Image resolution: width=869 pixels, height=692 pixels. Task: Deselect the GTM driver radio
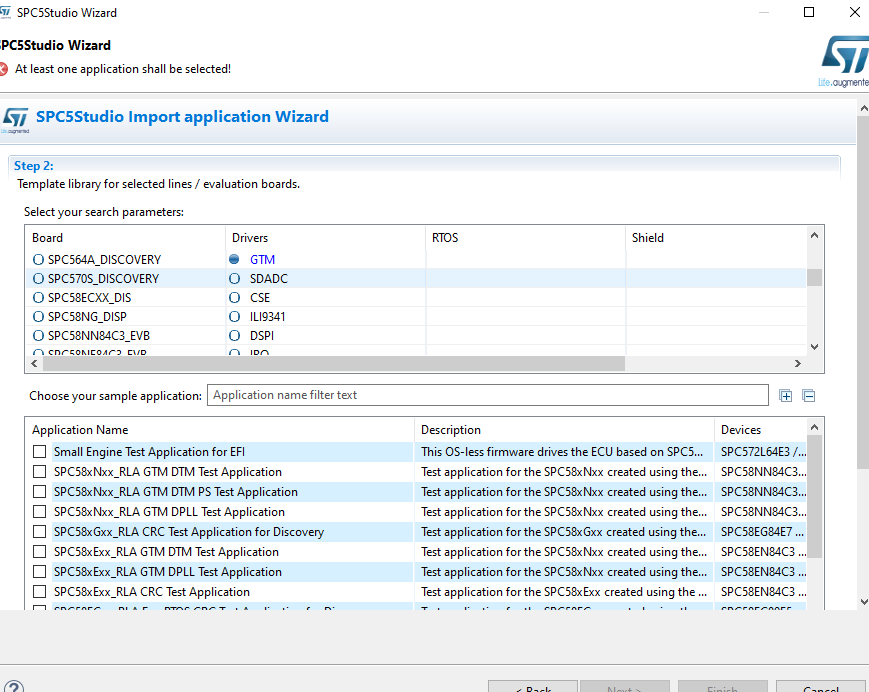point(234,259)
